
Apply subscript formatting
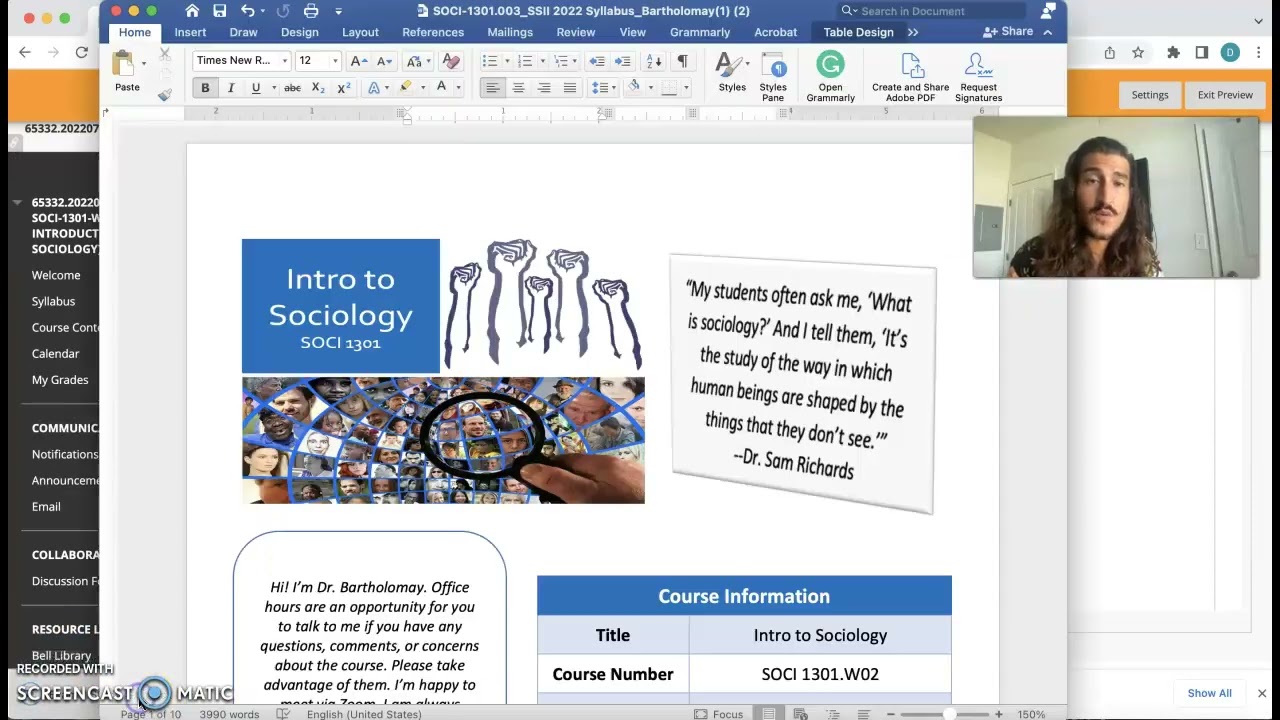(318, 88)
